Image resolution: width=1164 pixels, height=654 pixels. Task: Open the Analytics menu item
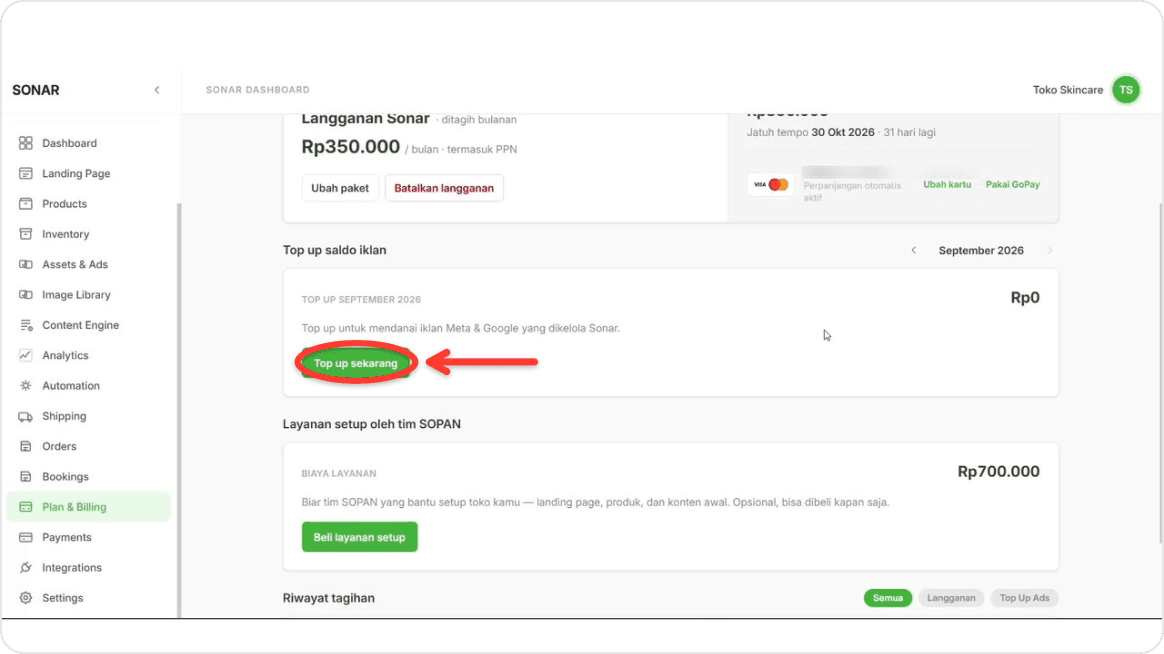tap(88, 355)
